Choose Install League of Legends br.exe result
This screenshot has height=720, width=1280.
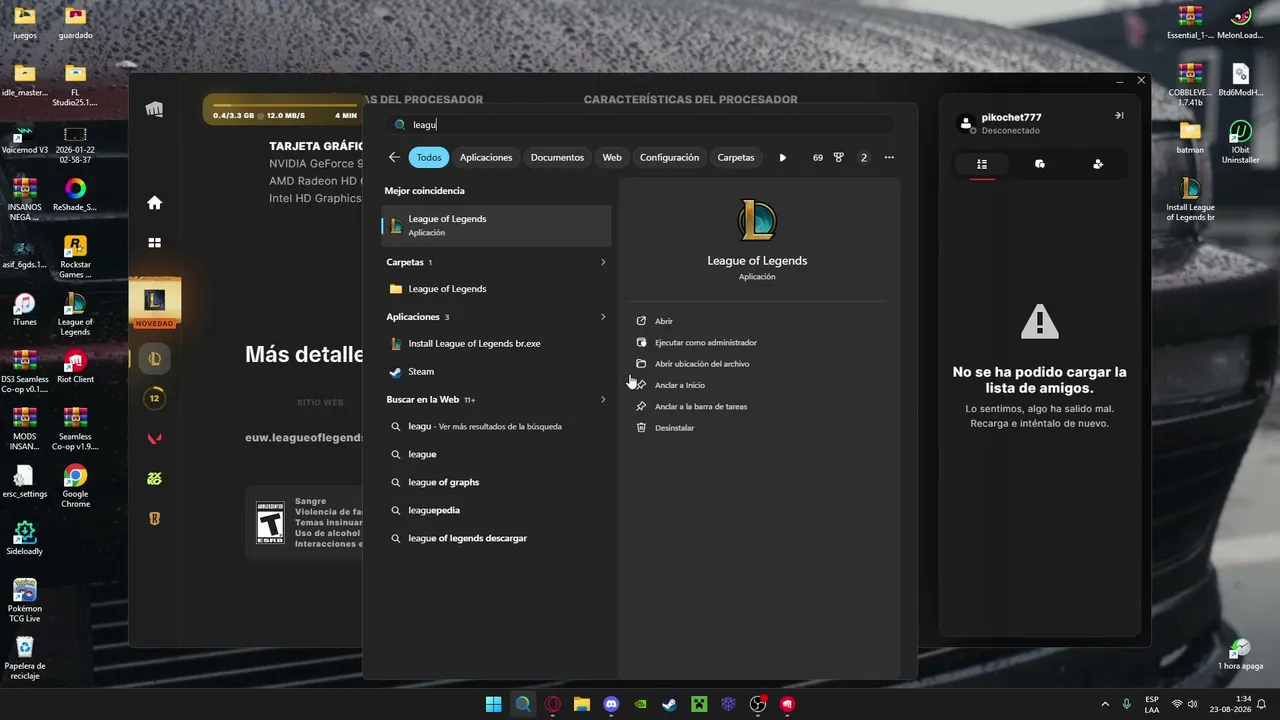[496, 343]
